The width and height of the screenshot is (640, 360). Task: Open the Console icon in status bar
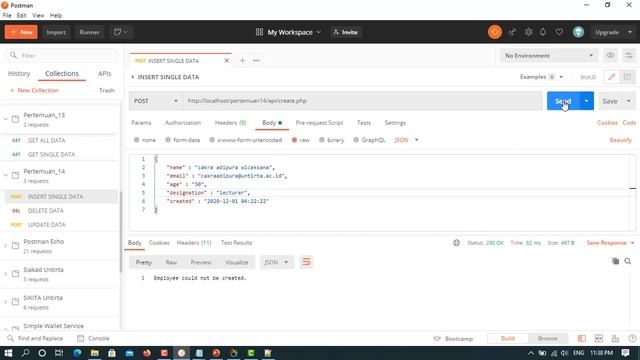(80, 338)
